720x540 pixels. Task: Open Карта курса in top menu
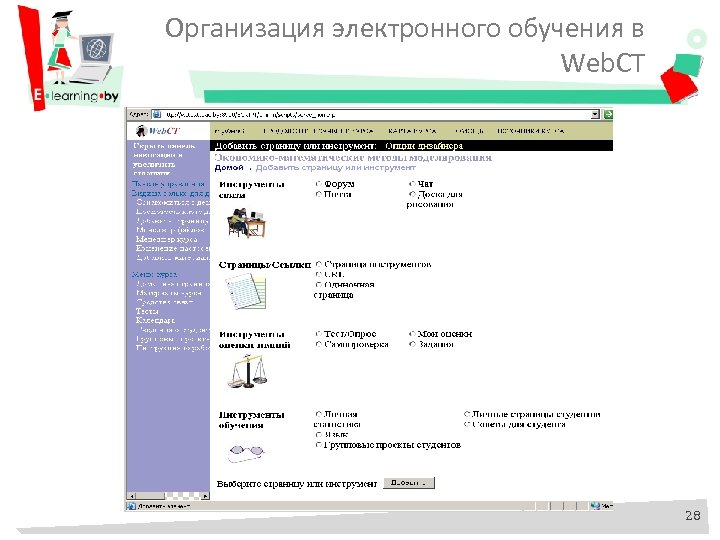click(411, 131)
